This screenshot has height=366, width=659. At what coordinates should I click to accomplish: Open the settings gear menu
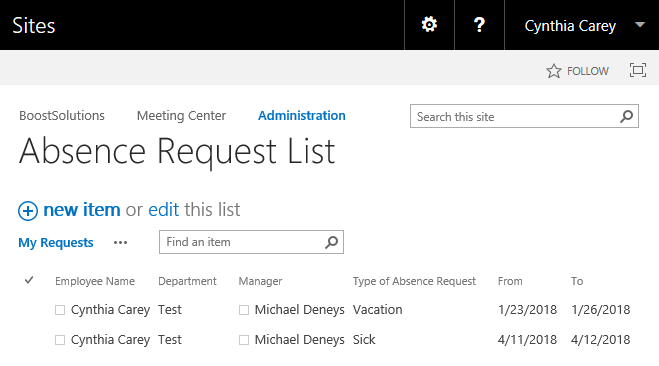(x=429, y=25)
